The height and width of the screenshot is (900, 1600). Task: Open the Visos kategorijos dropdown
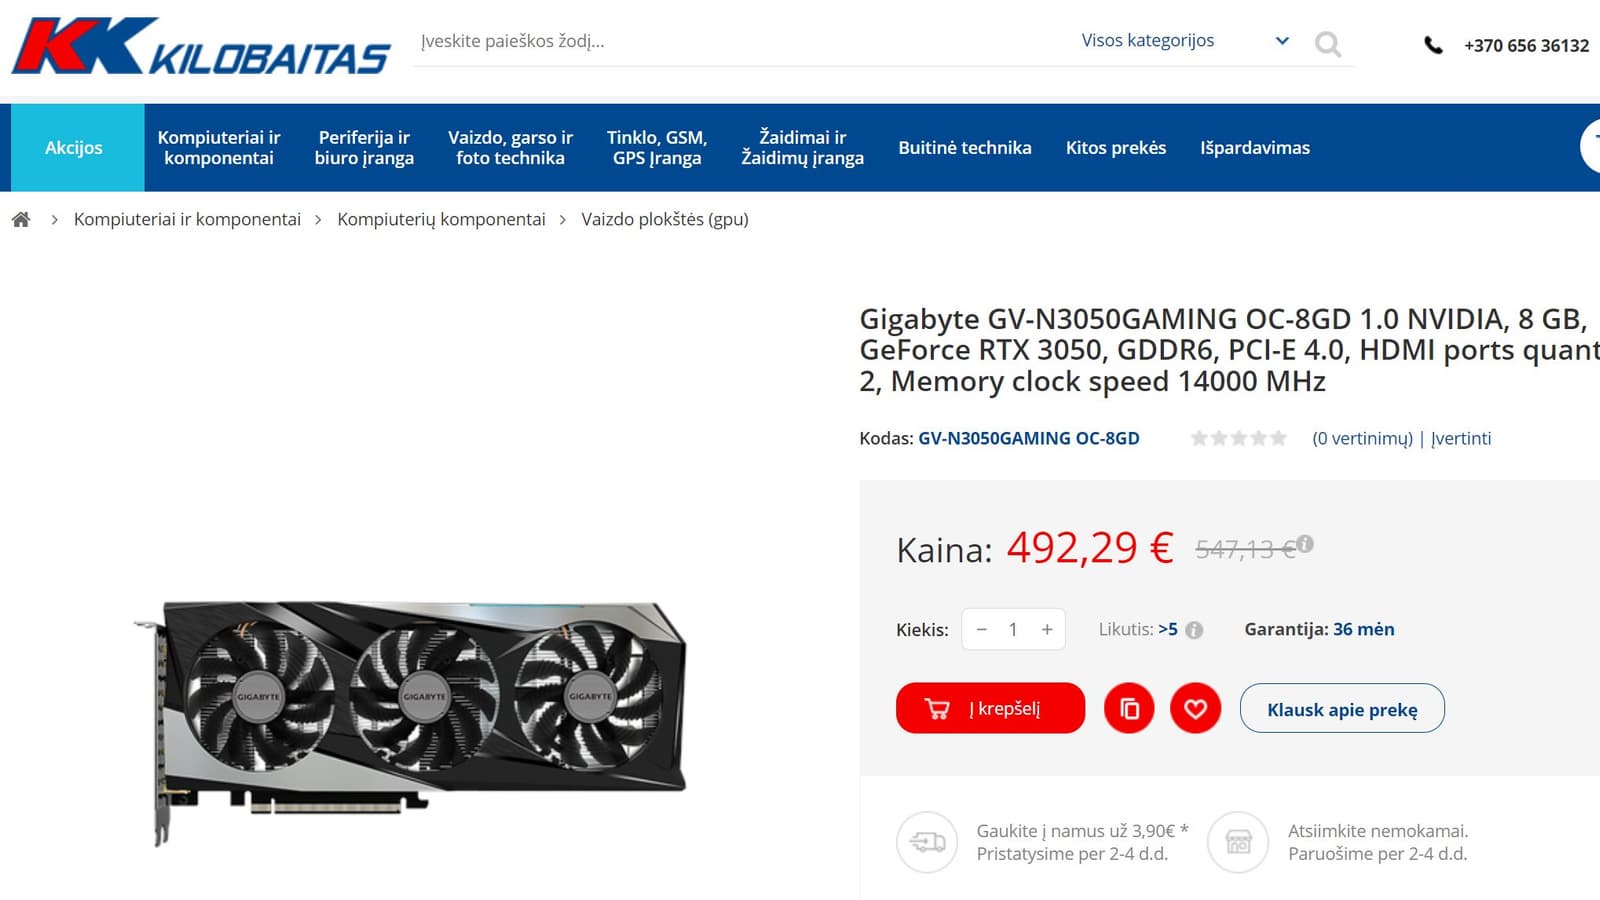(x=1184, y=41)
